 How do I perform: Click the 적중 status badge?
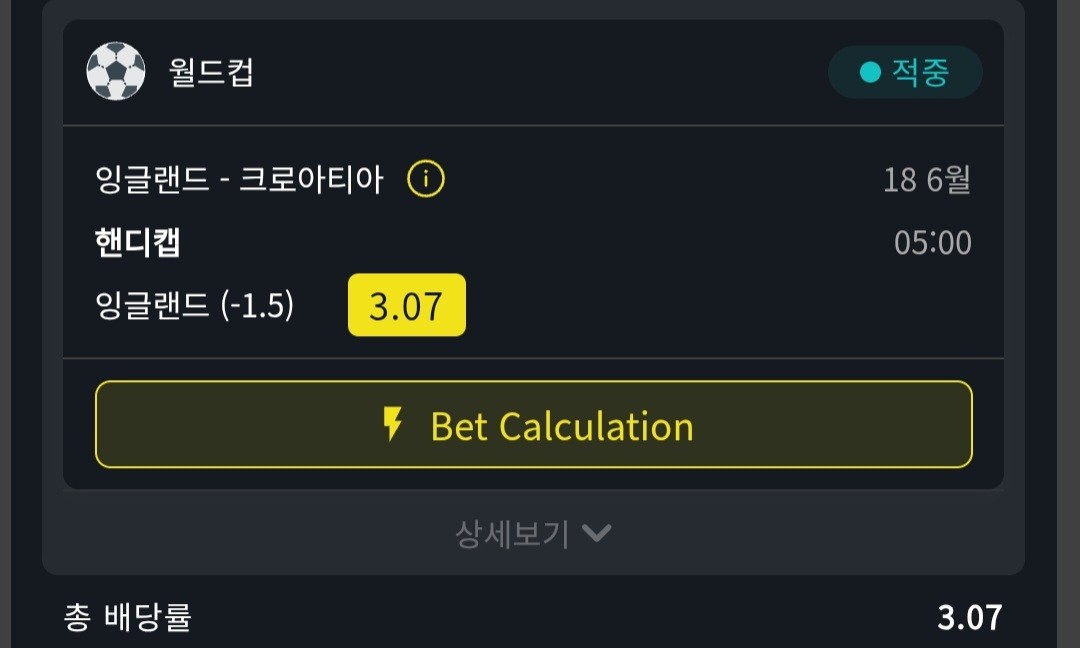905,72
